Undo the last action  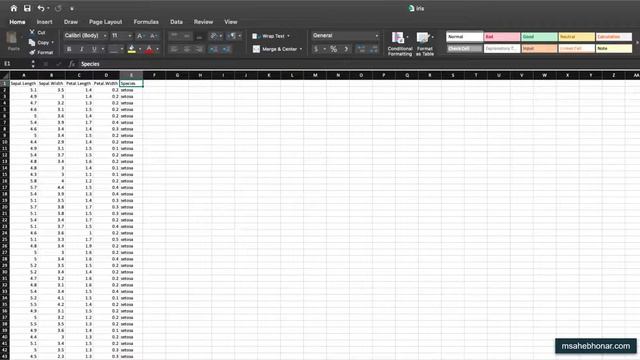coord(41,8)
